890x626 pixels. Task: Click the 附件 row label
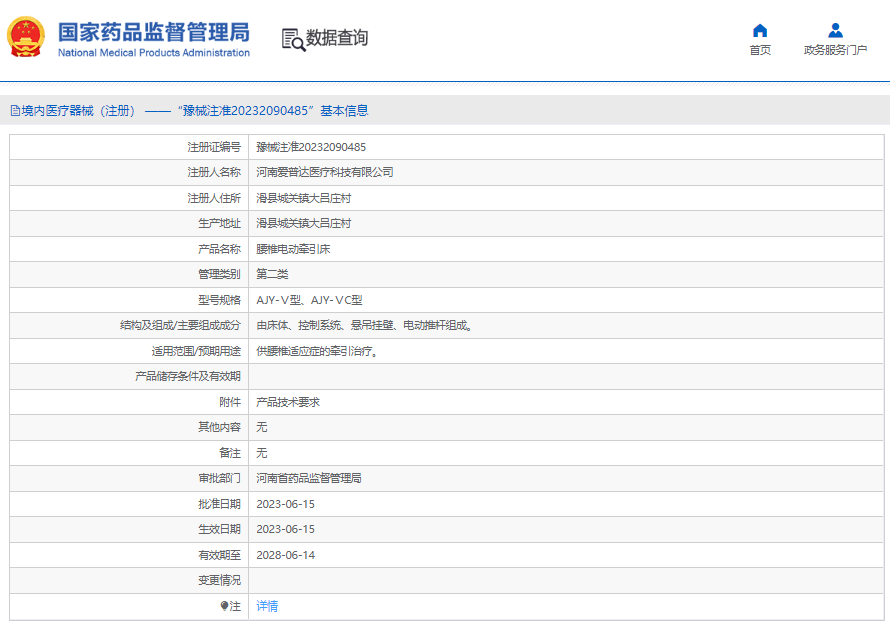230,402
